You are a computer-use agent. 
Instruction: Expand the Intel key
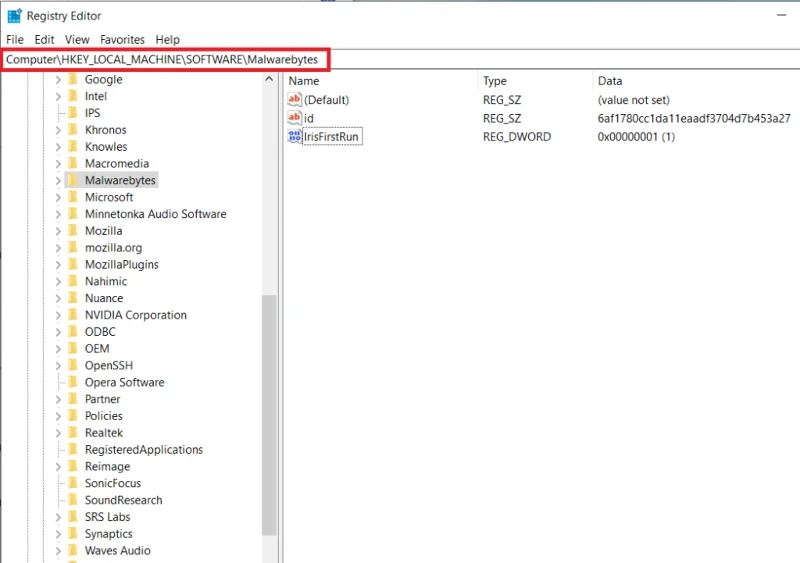tap(58, 96)
